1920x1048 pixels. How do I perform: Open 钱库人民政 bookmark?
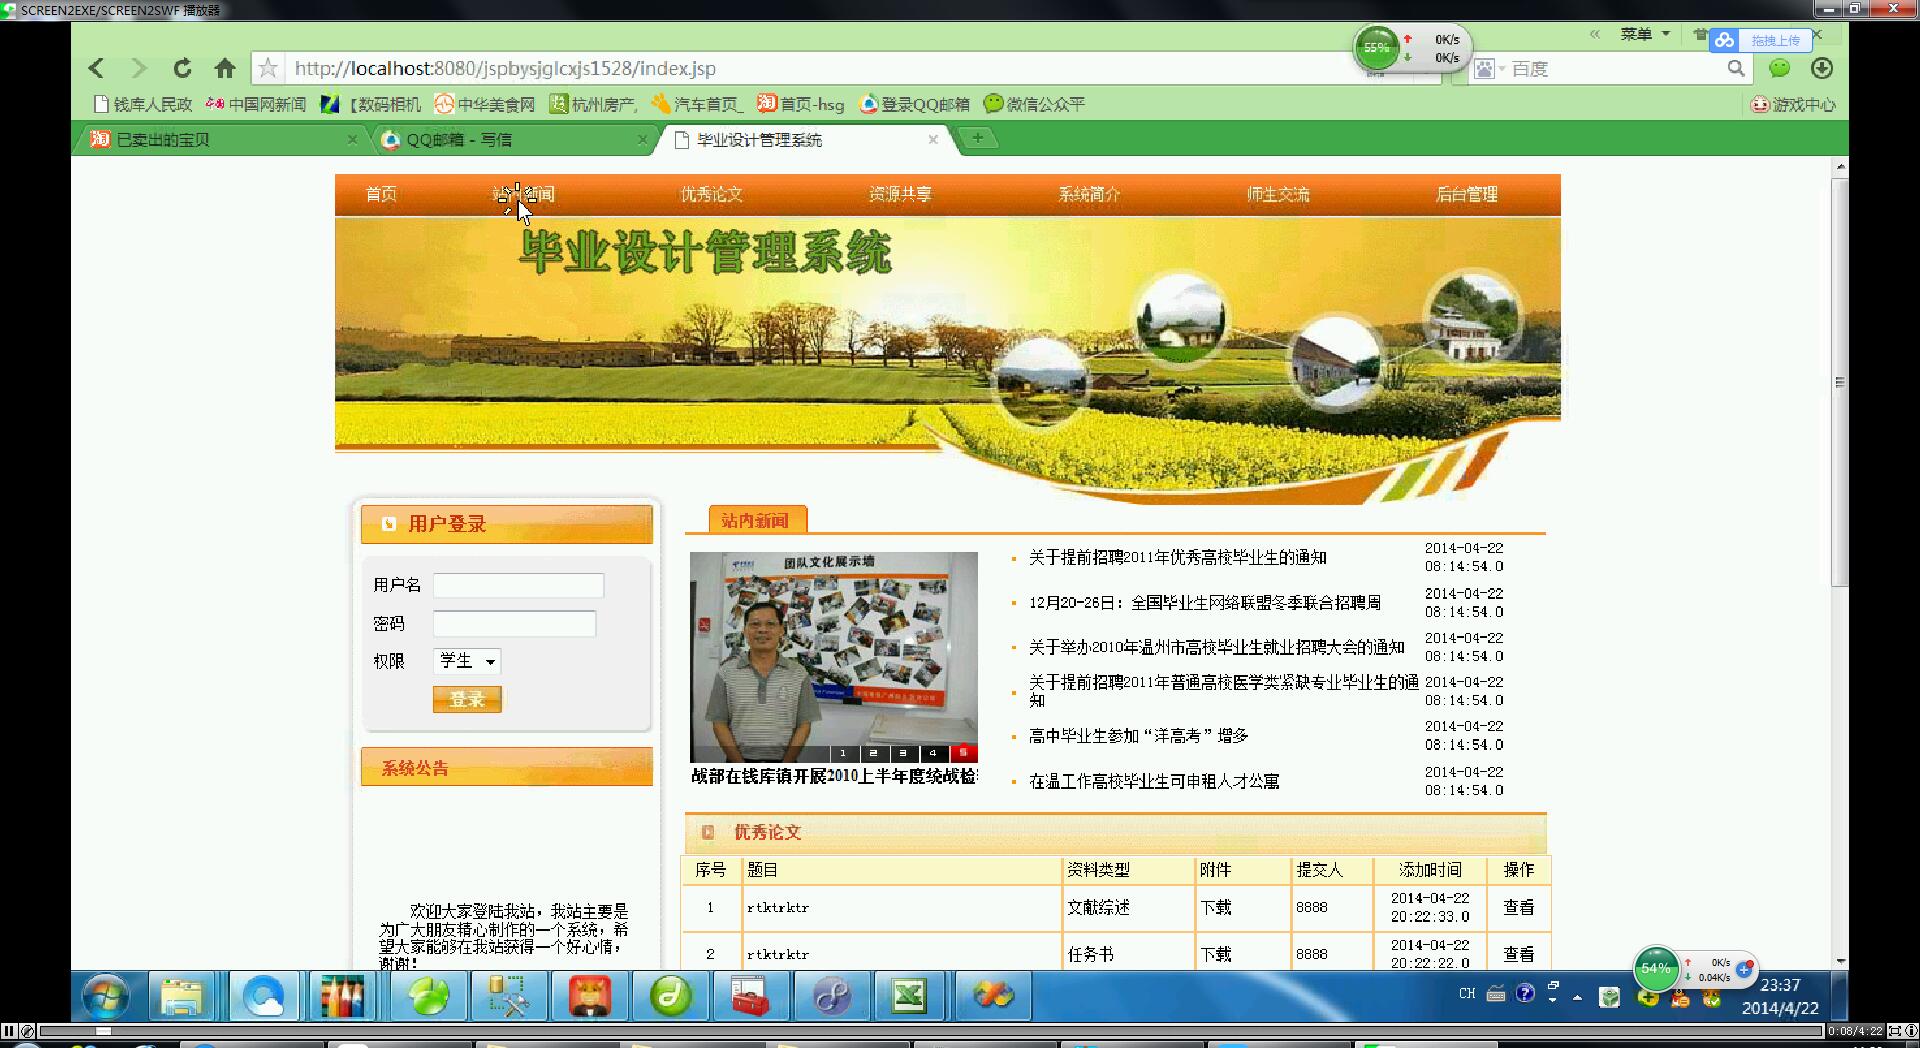[x=142, y=104]
